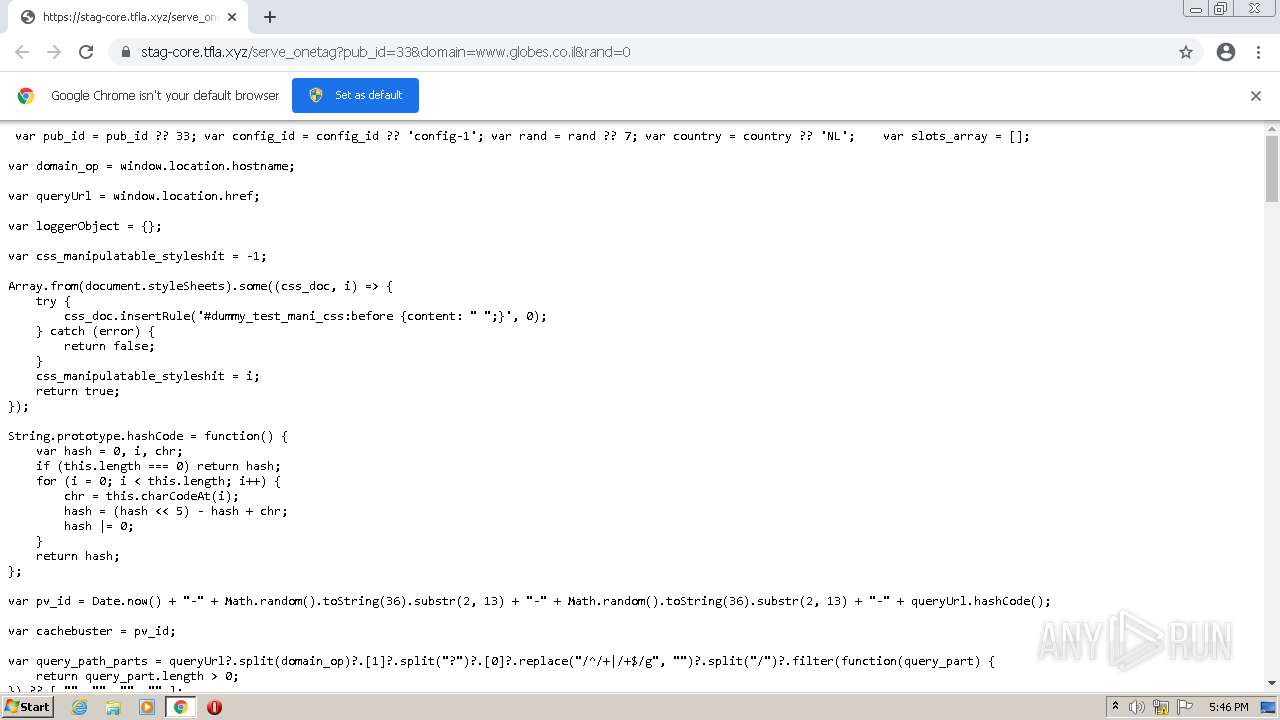Click the 'var cachebuster = pv_id;' line

point(92,631)
